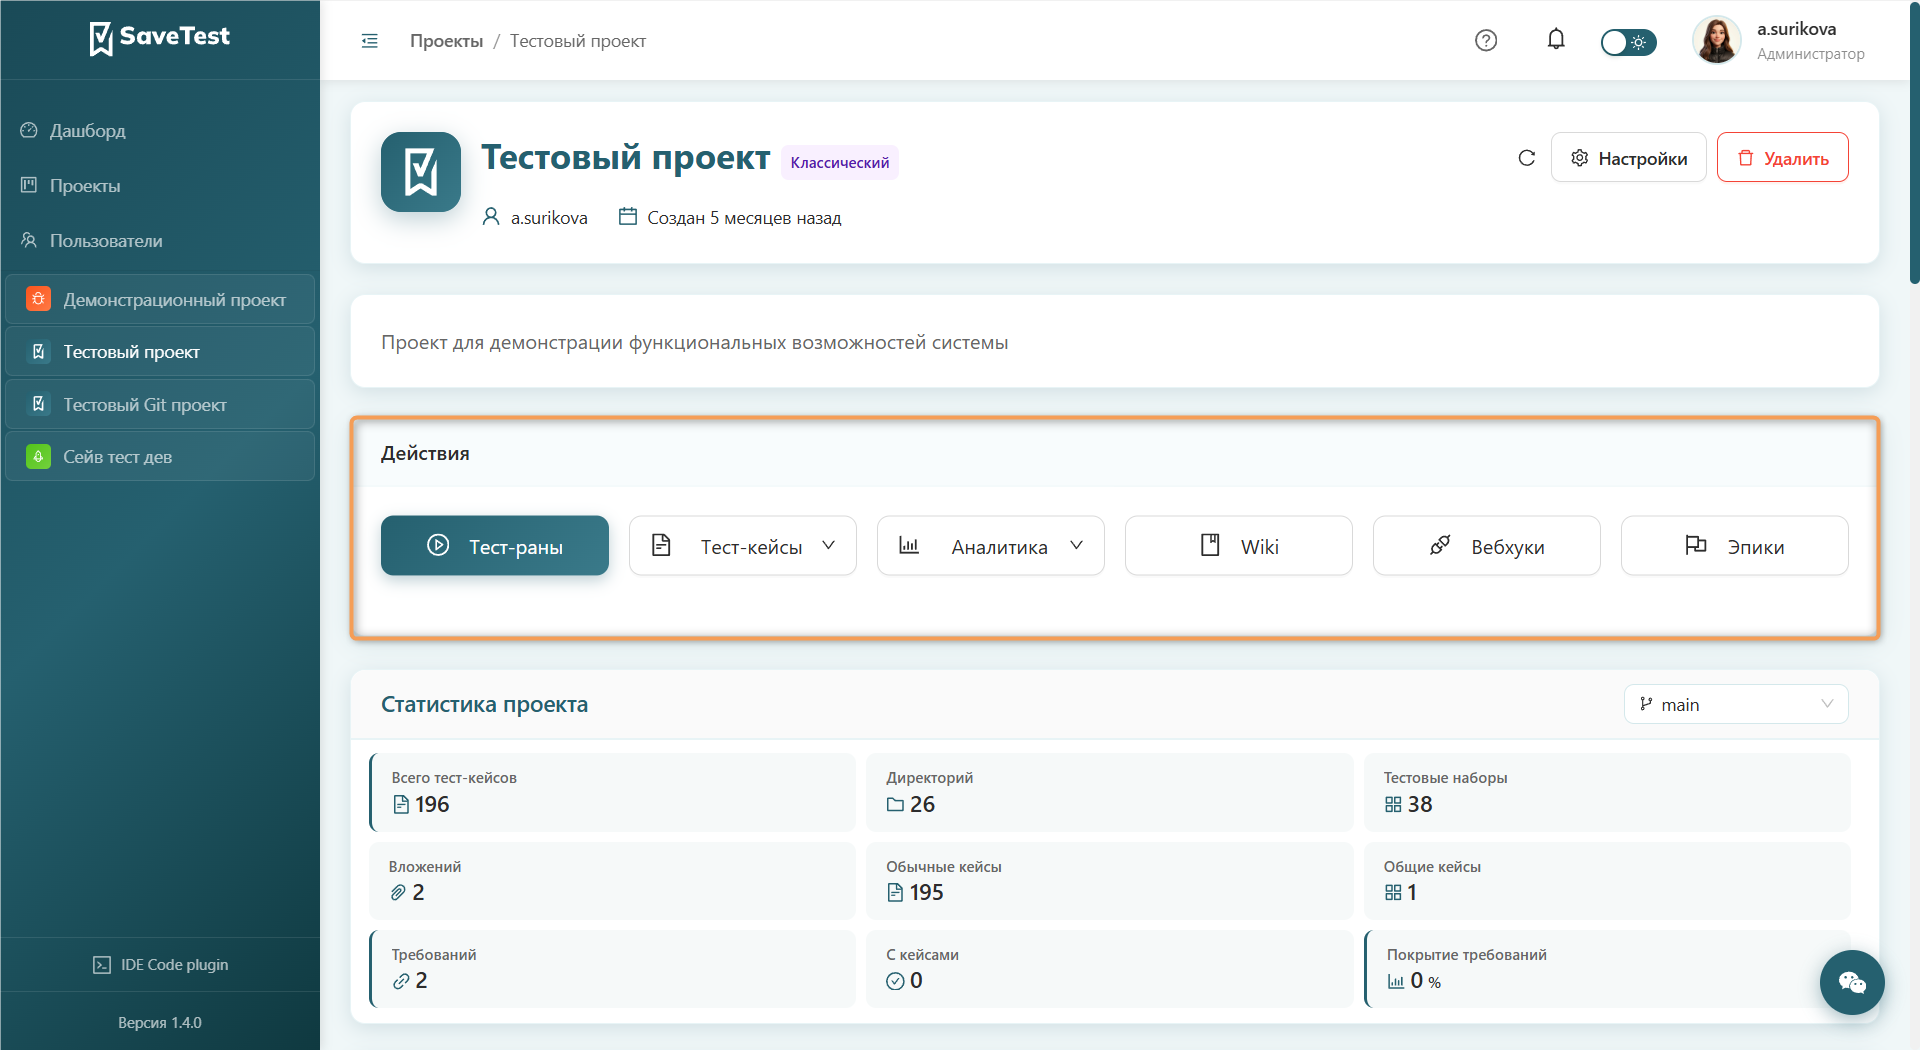
Task: Click the Требований 2 stat card
Action: [612, 969]
